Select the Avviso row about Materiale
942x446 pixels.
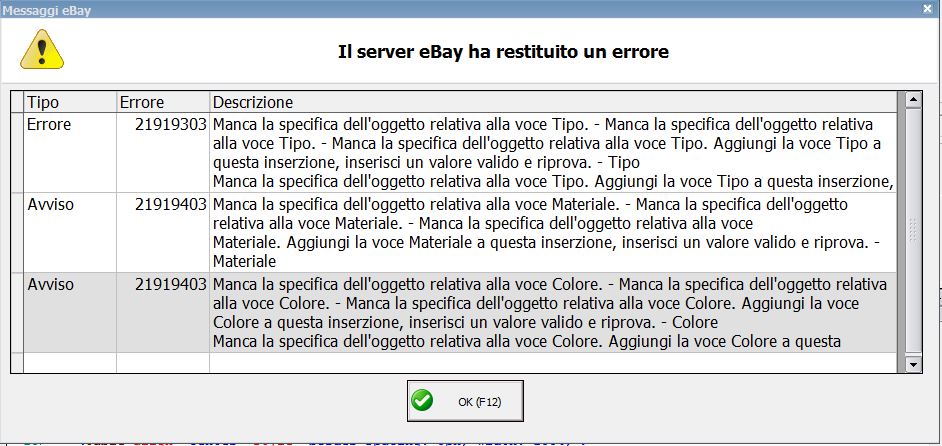(454, 233)
